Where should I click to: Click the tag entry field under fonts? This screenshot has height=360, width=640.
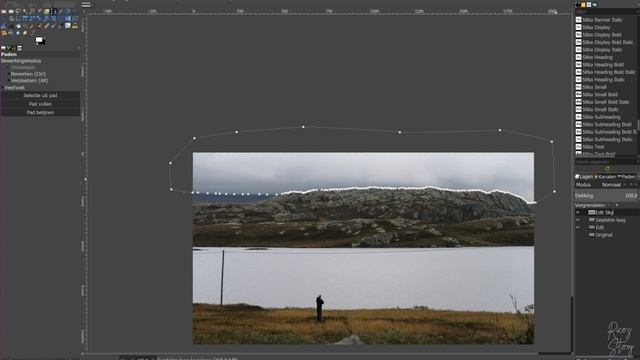[x=604, y=162]
